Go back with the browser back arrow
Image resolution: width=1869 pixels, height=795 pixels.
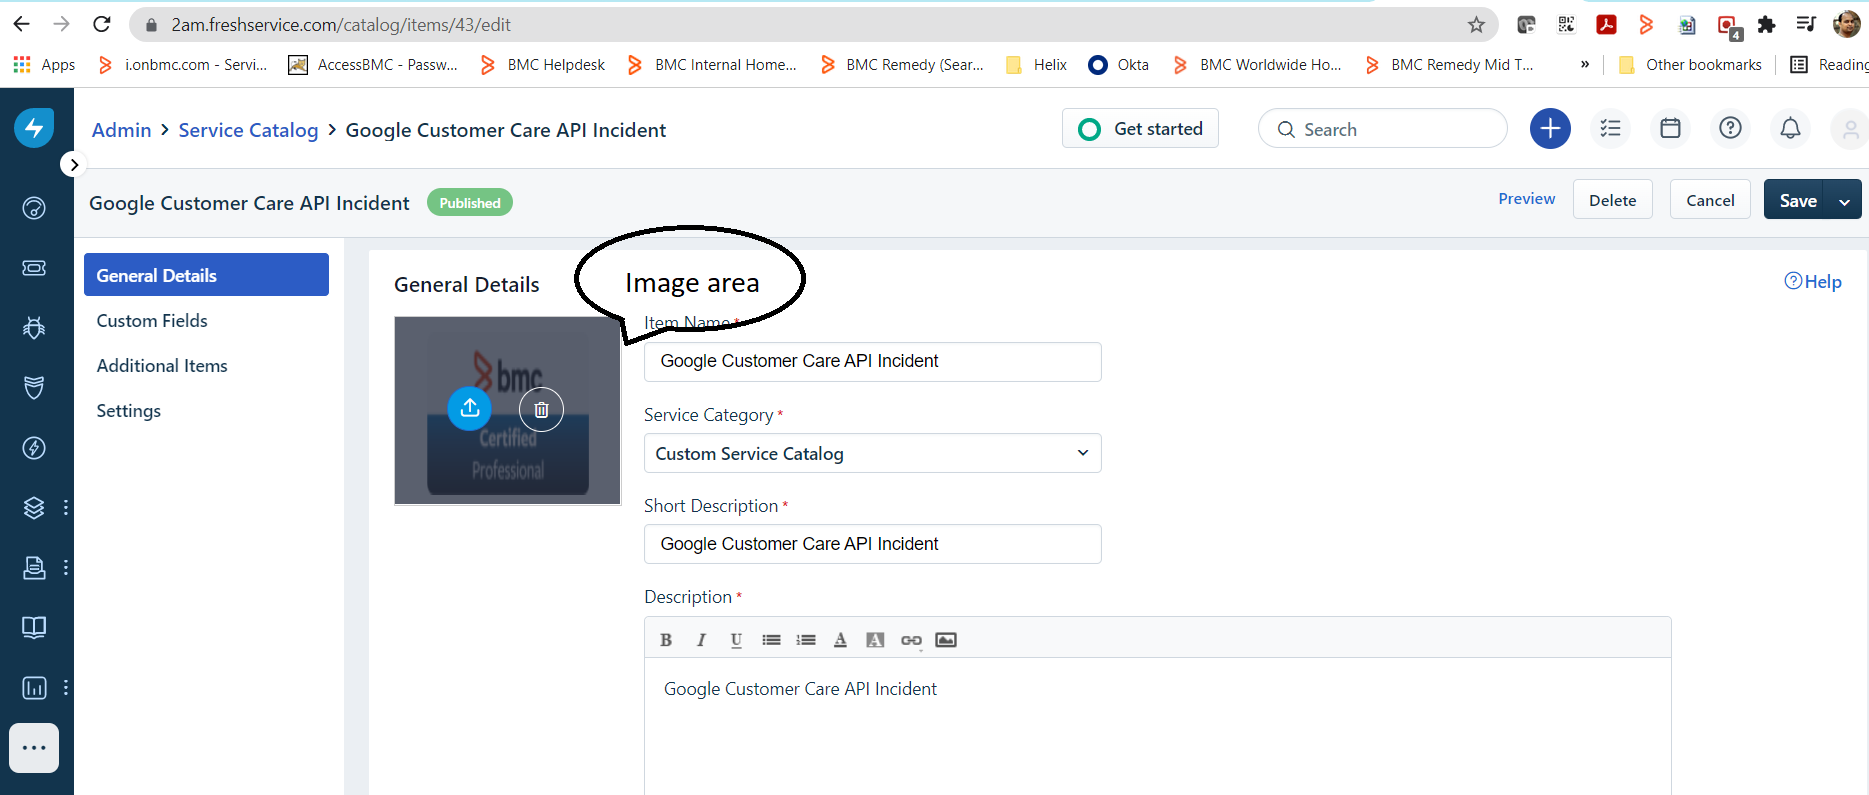coord(21,24)
